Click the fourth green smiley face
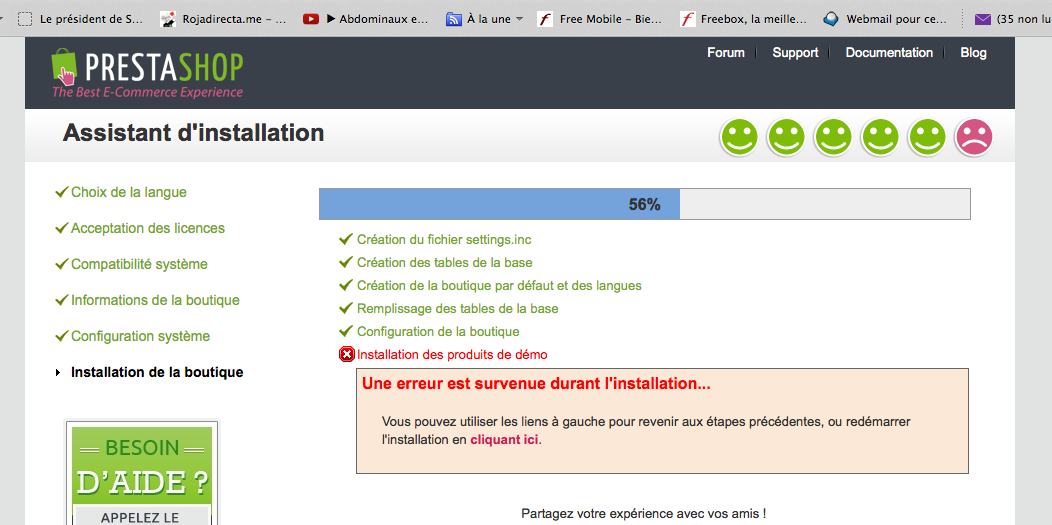The image size is (1052, 525). tap(880, 137)
